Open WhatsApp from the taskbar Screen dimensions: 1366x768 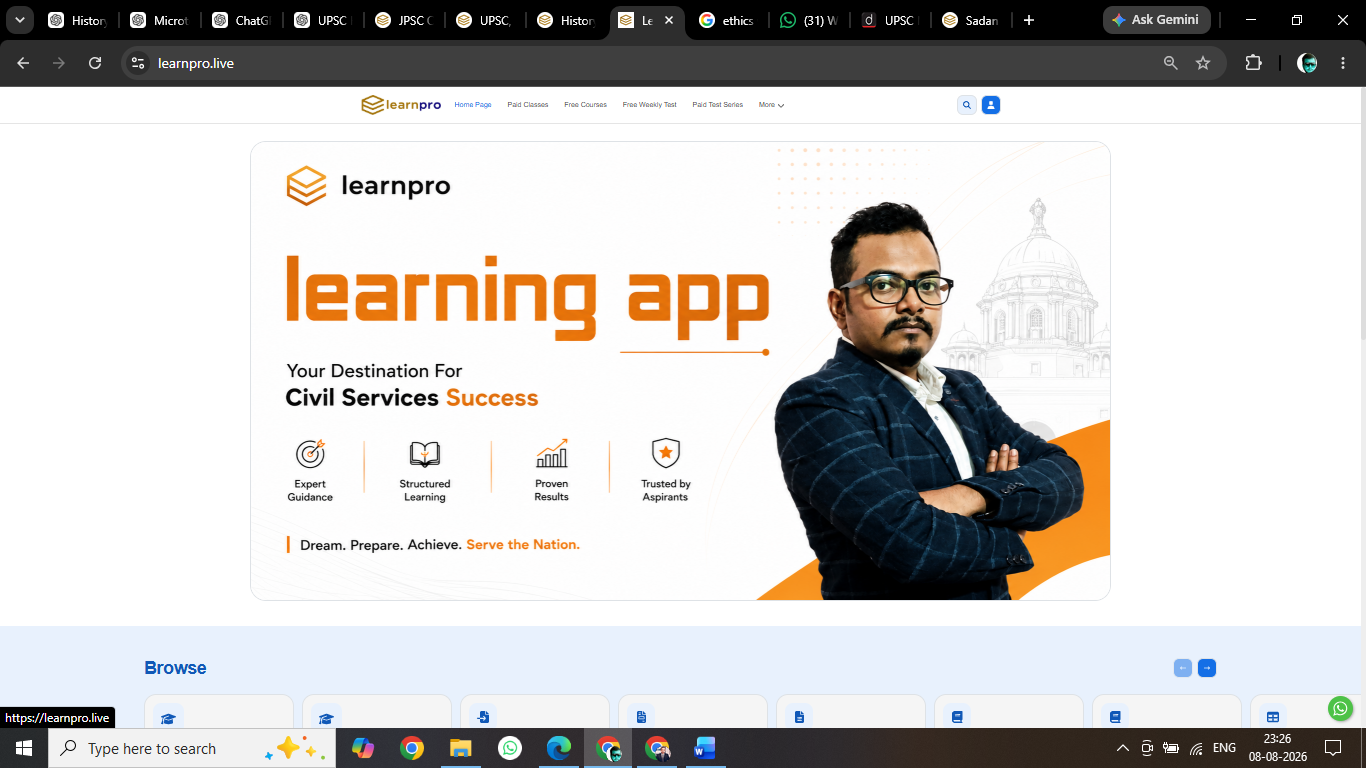point(510,748)
